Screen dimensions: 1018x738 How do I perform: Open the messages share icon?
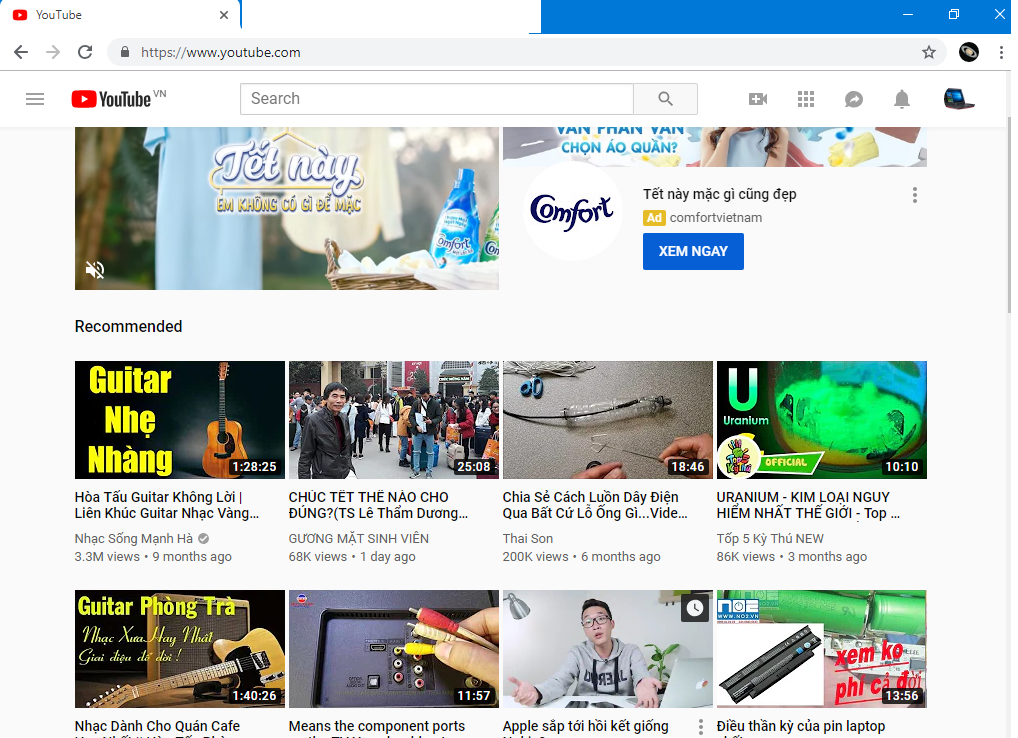[x=854, y=99]
